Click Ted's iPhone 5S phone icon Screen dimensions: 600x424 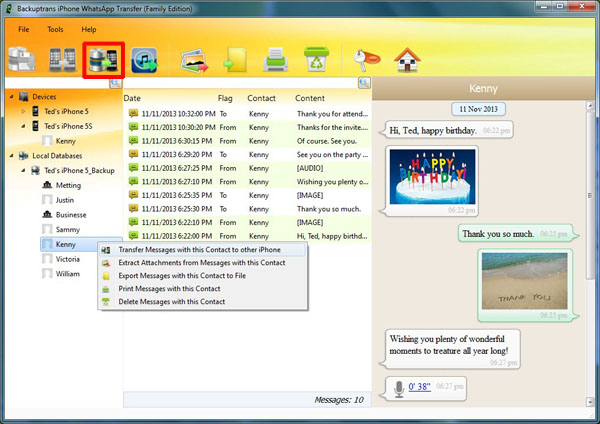[x=35, y=126]
